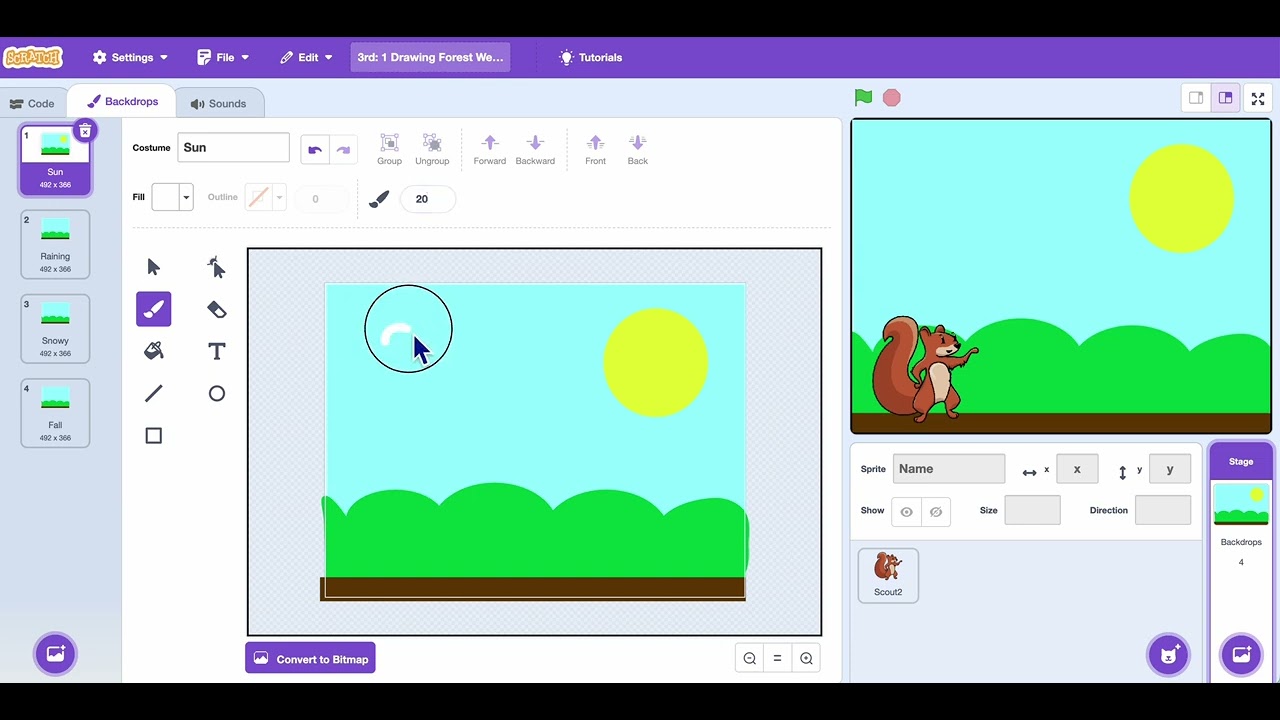This screenshot has width=1280, height=720.
Task: Send selection to Back
Action: (638, 149)
